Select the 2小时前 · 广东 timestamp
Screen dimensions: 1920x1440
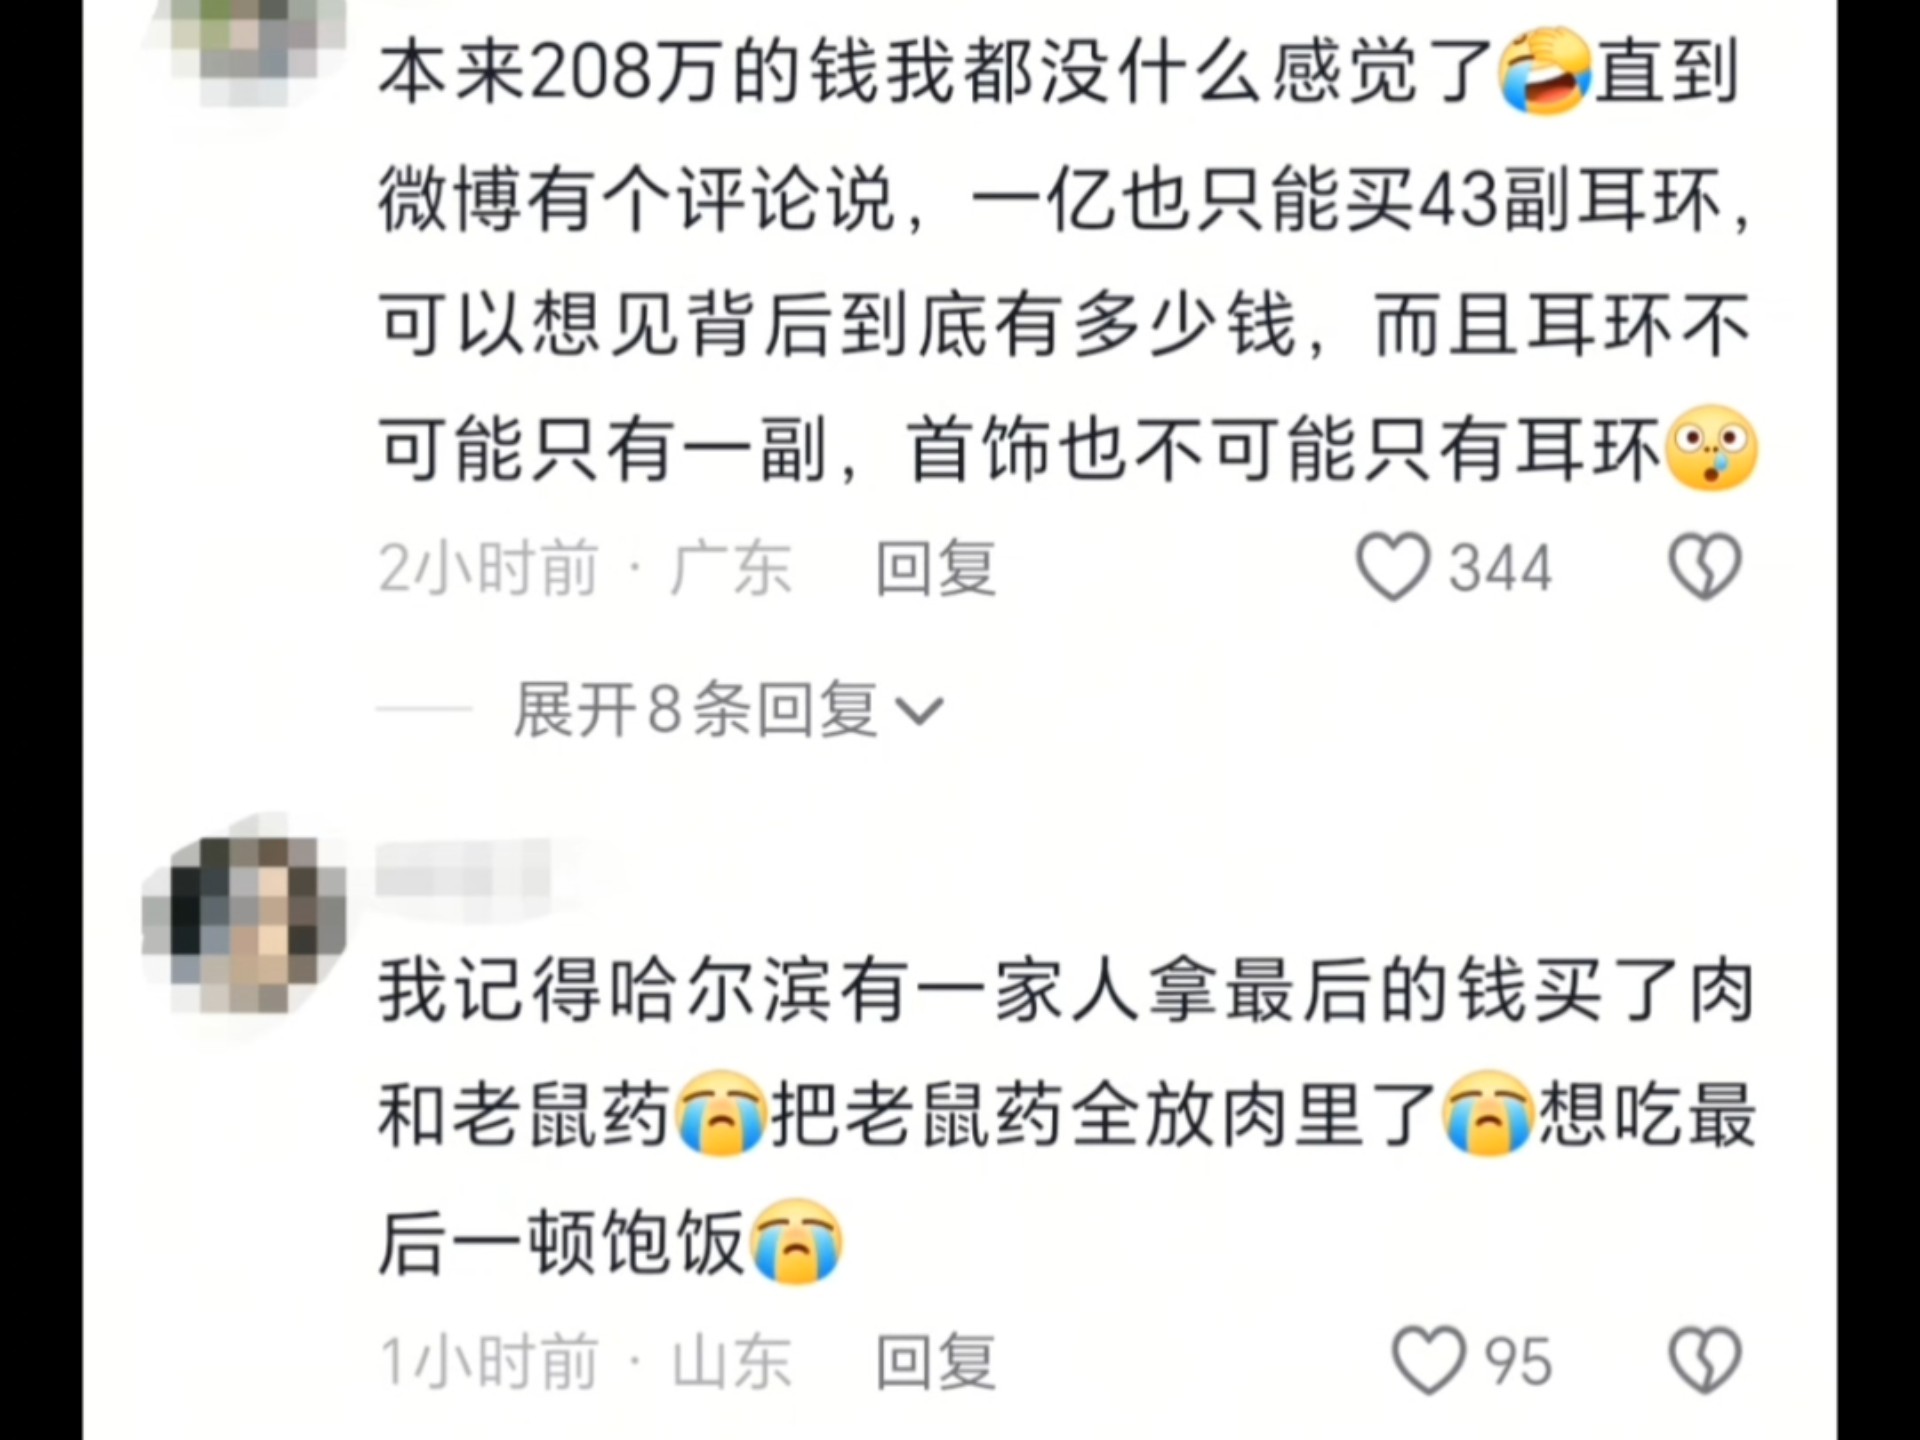585,568
